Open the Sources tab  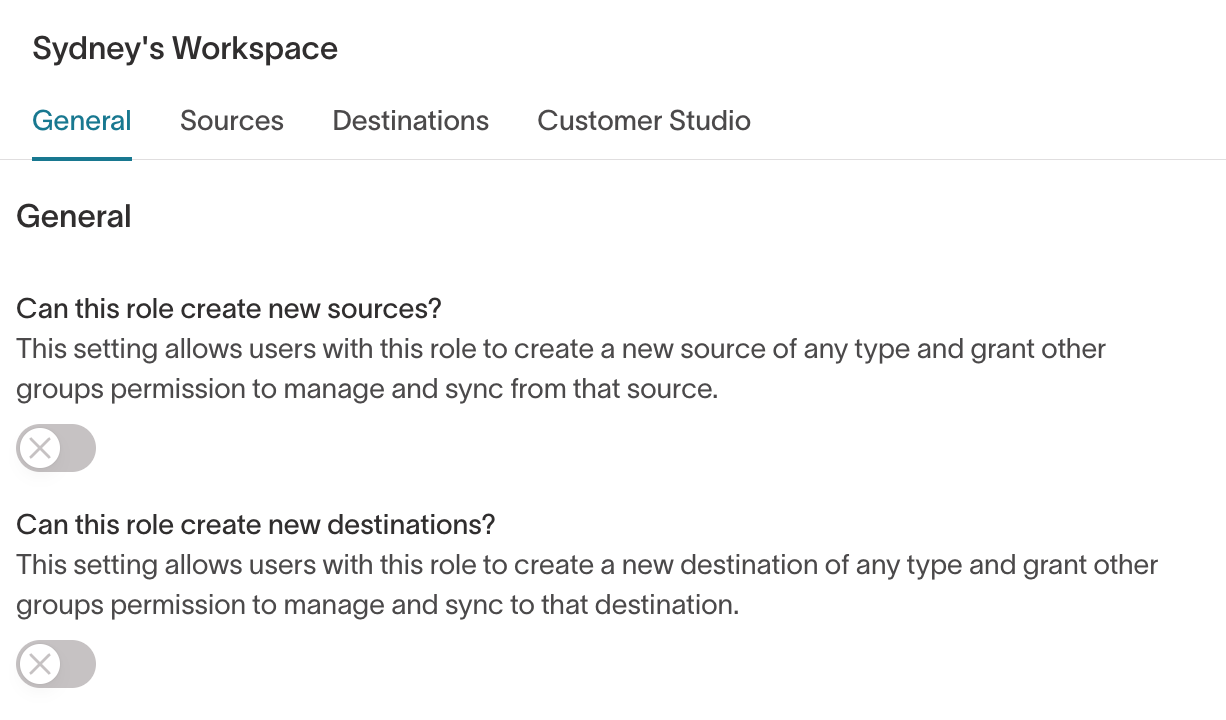(232, 121)
